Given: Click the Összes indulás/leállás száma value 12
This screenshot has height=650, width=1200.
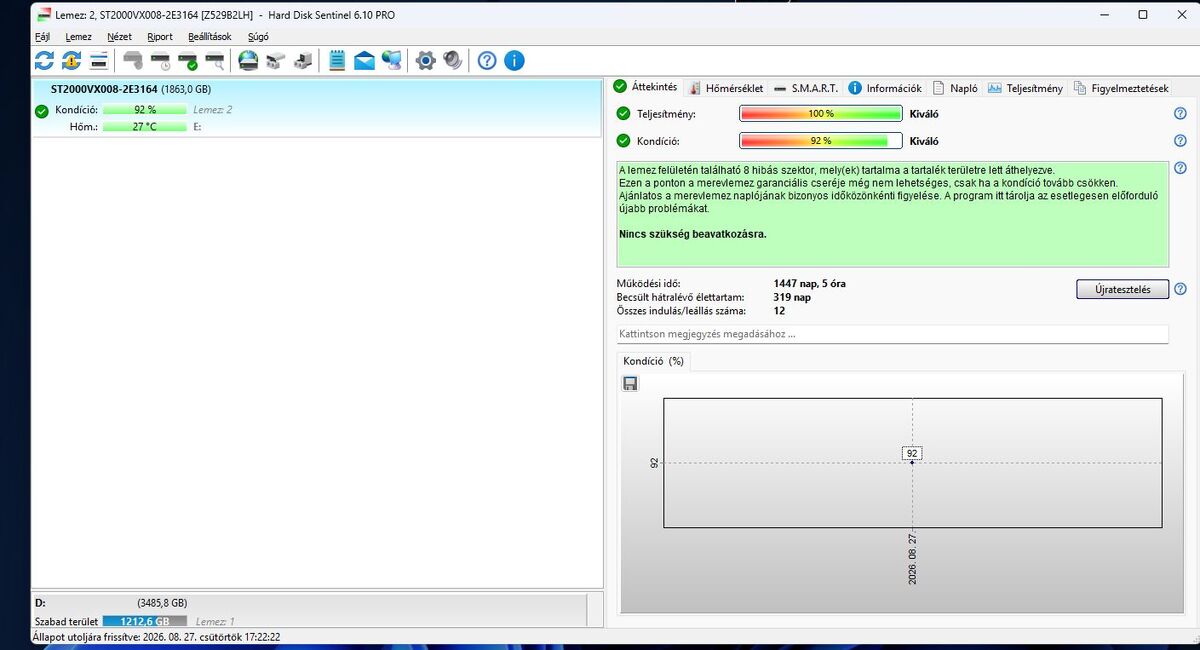Looking at the screenshot, I should pos(779,311).
